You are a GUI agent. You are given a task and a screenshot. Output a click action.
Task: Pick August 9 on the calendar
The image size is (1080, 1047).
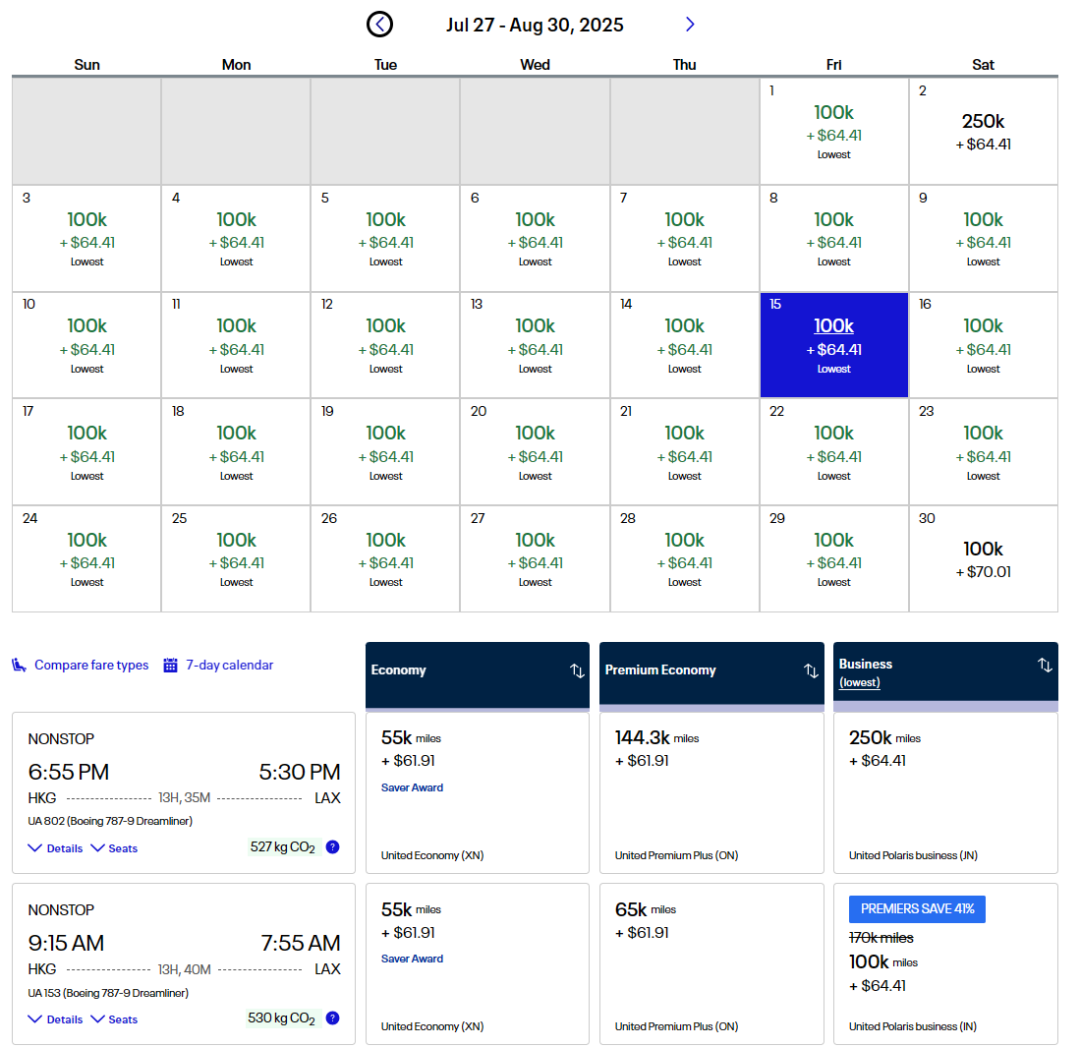point(984,238)
